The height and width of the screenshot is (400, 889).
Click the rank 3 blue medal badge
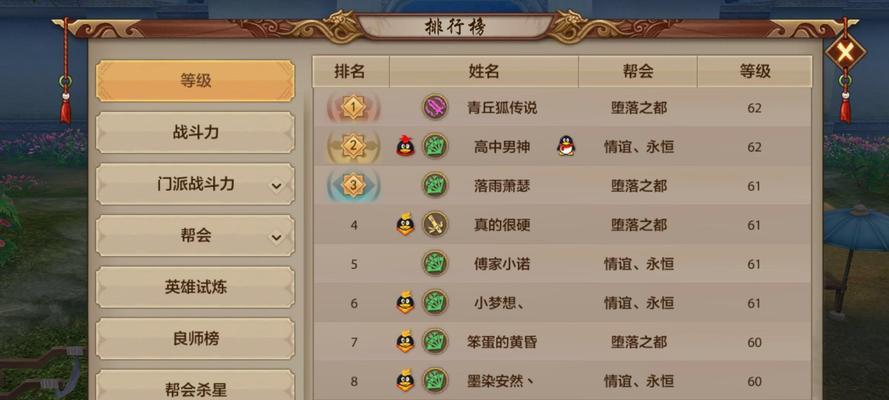(354, 185)
